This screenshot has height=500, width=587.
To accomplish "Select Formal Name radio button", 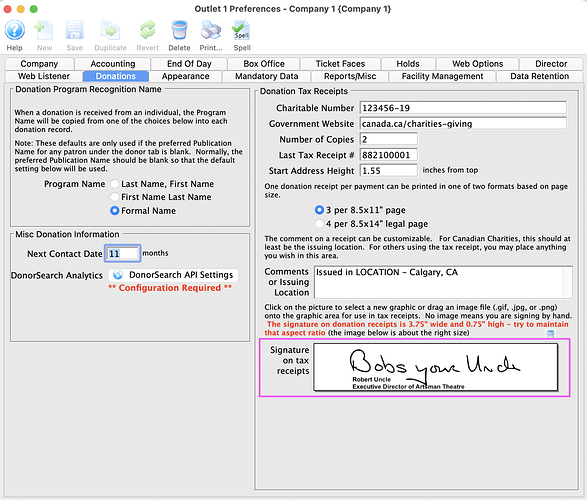I will [x=115, y=211].
